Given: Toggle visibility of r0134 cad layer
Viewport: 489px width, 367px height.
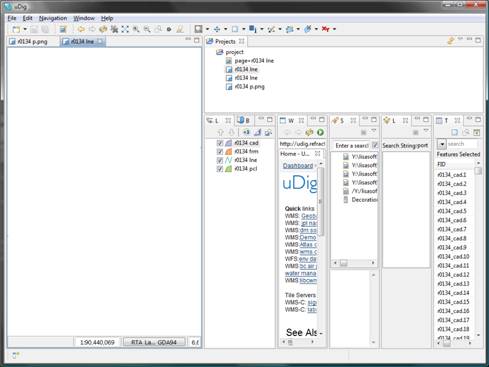Looking at the screenshot, I should point(220,143).
